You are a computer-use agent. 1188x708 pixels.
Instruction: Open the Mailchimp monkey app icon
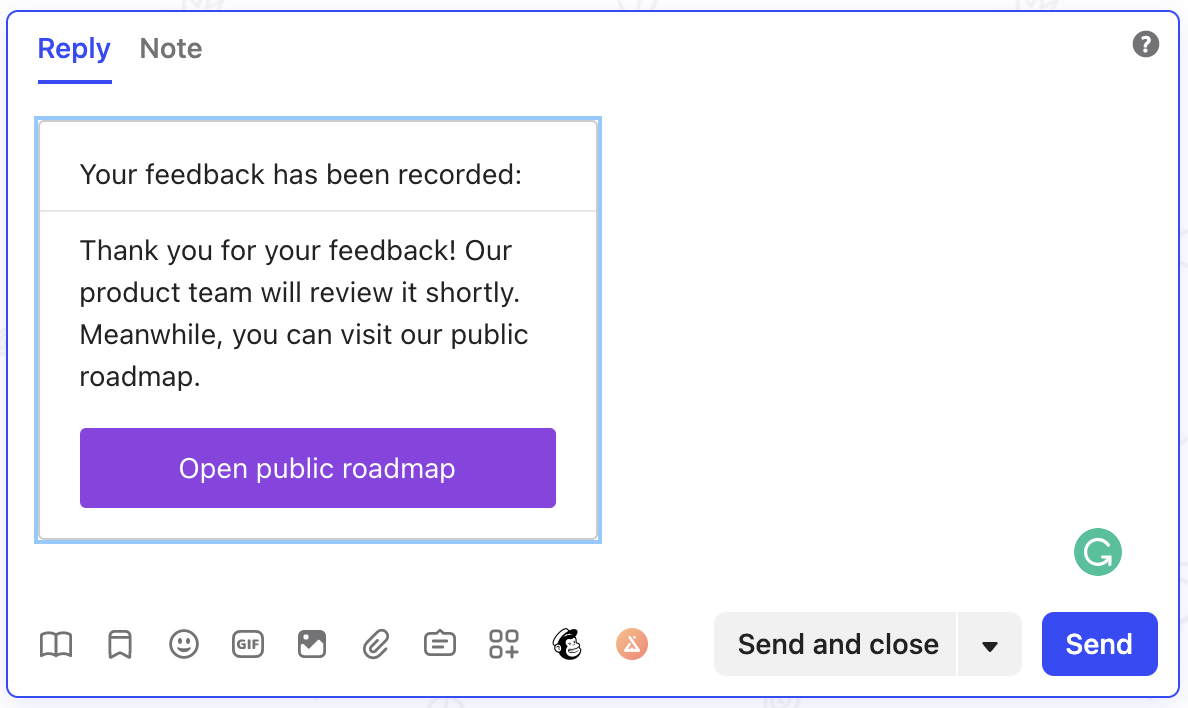coord(567,644)
